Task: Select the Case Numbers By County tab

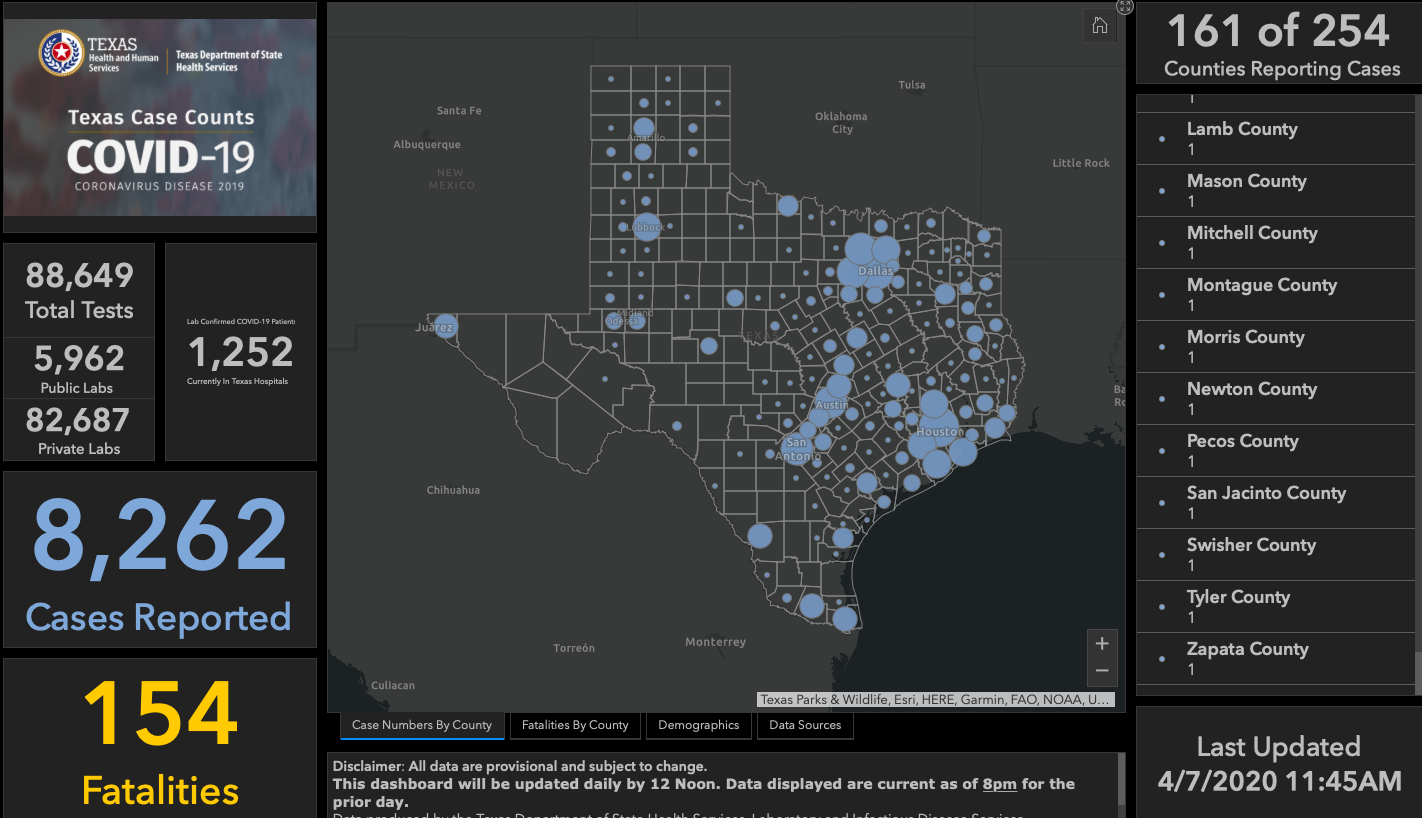Action: coord(422,725)
